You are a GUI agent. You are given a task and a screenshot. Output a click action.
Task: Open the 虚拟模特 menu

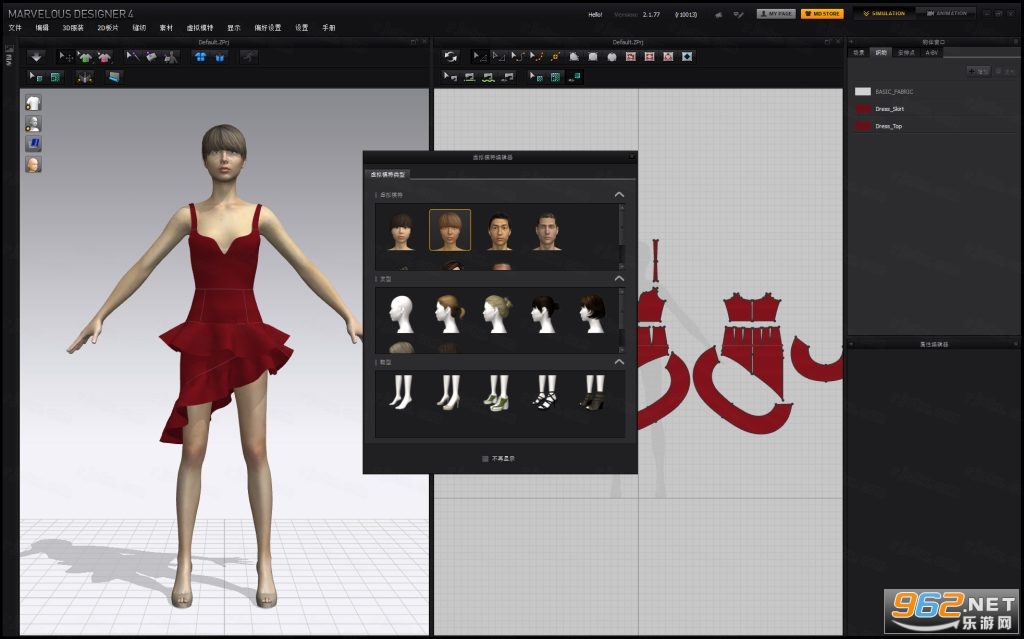coord(200,28)
